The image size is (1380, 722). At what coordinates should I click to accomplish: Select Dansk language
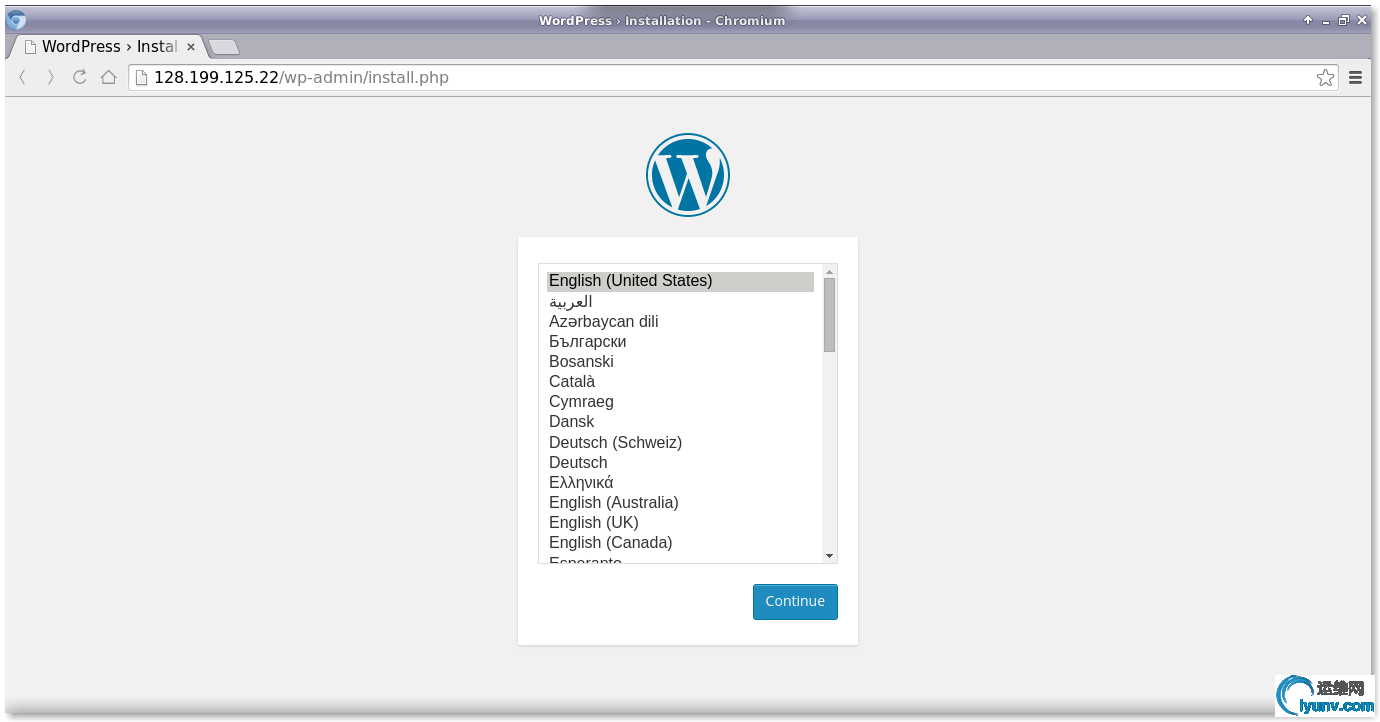pos(680,421)
